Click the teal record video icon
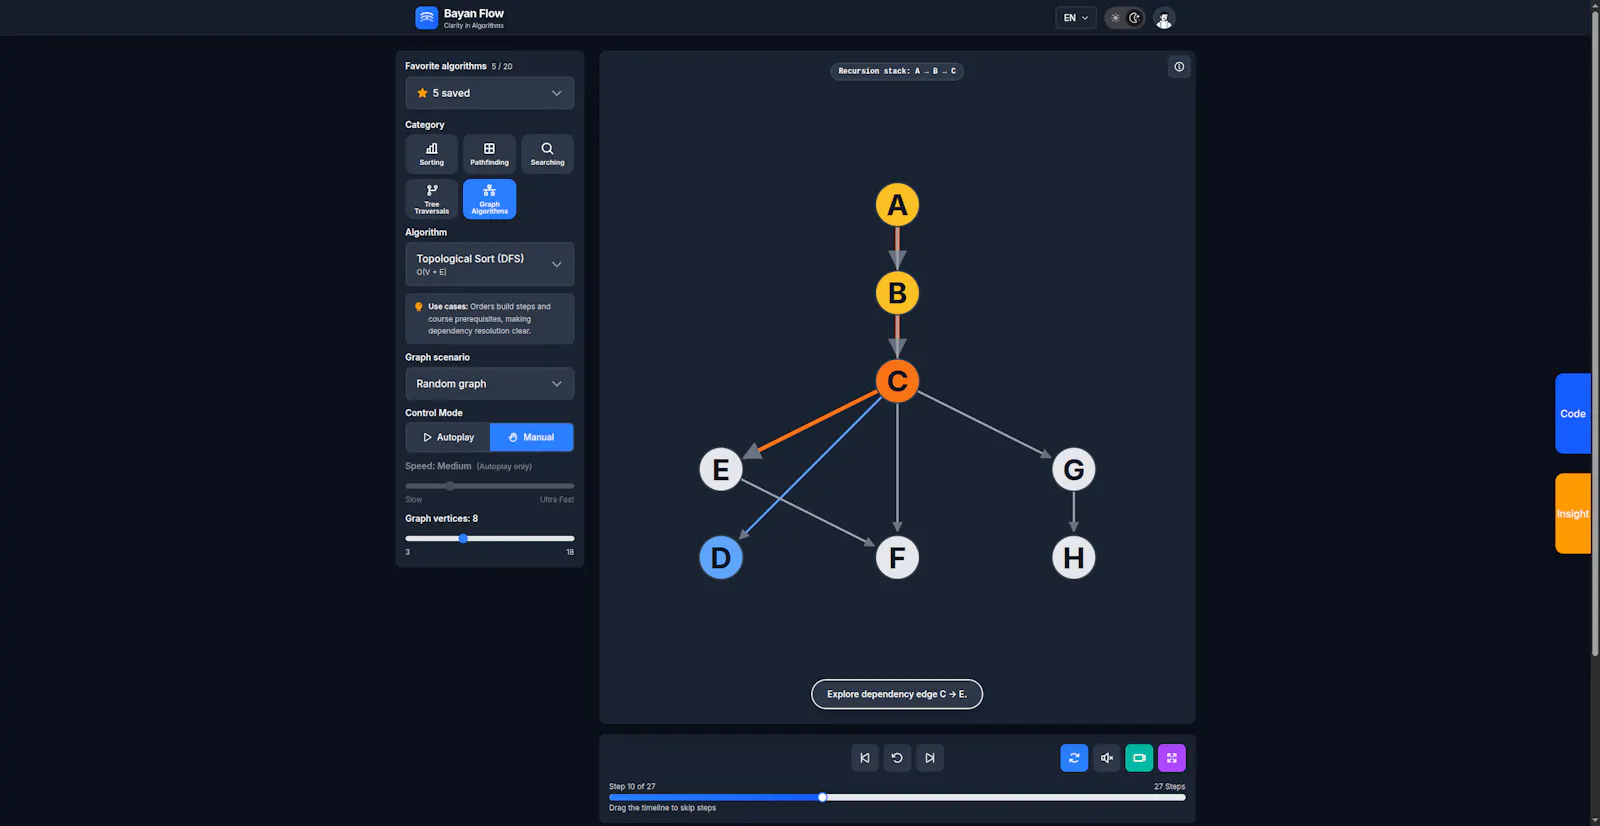The width and height of the screenshot is (1600, 826). click(x=1139, y=758)
